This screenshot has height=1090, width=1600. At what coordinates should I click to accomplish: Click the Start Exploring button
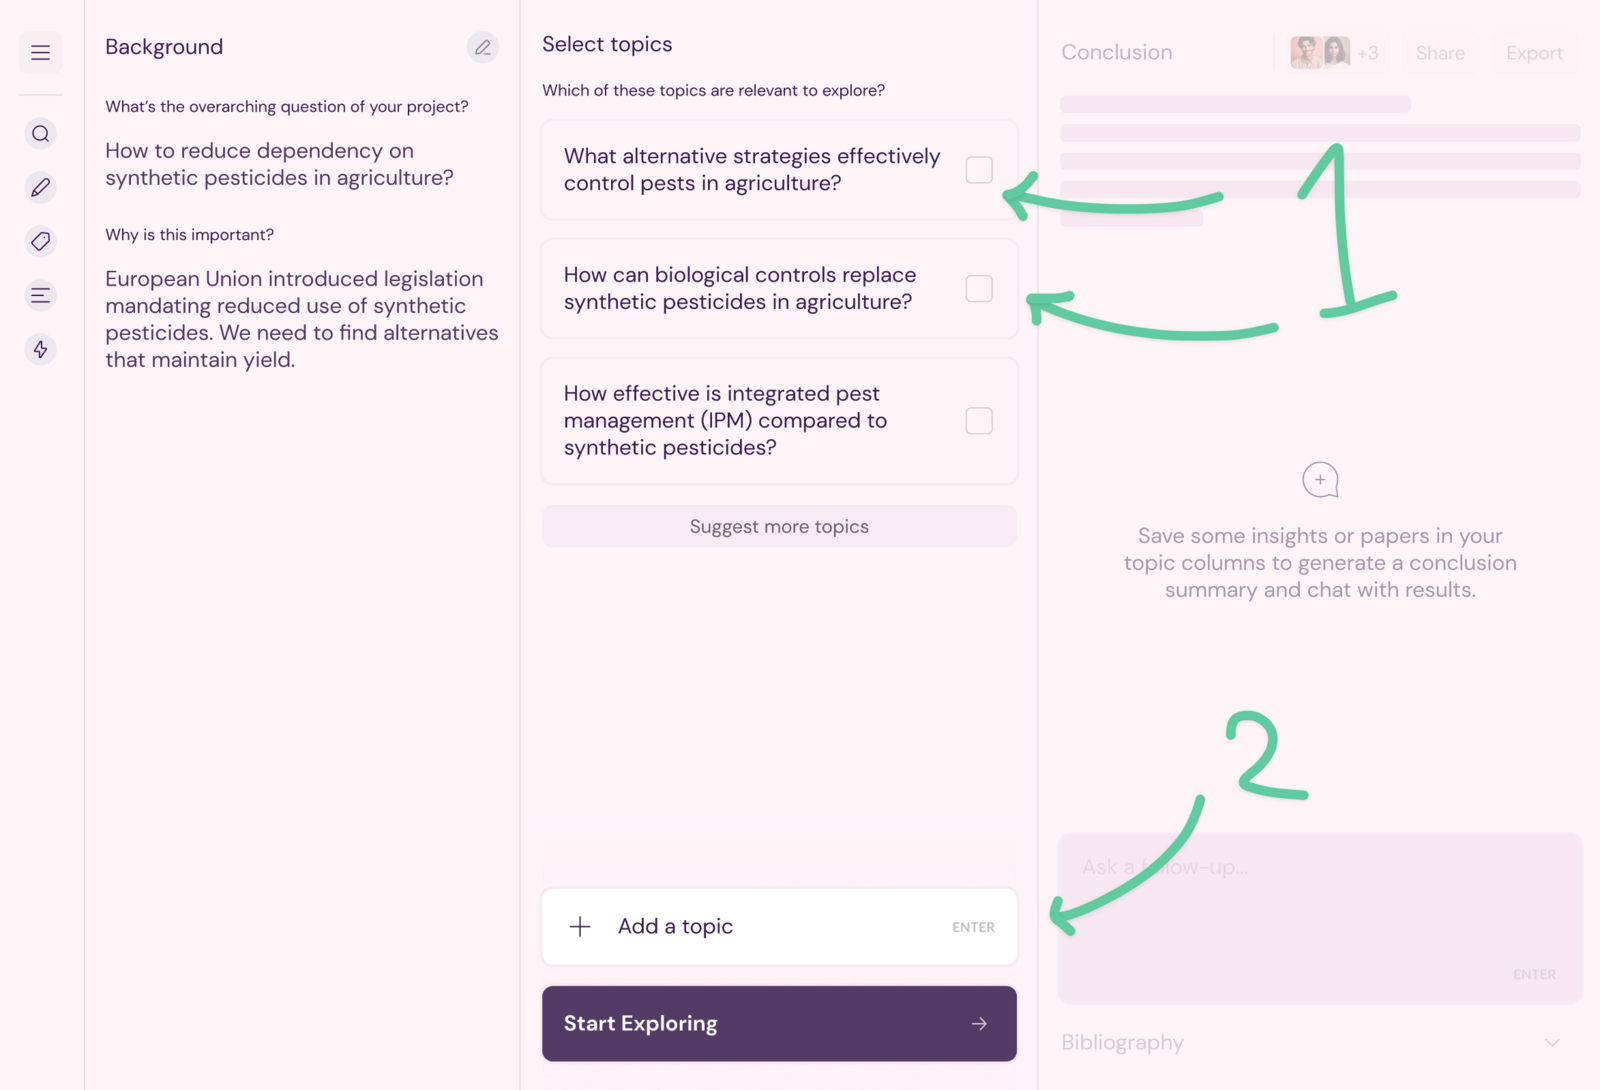point(779,1024)
